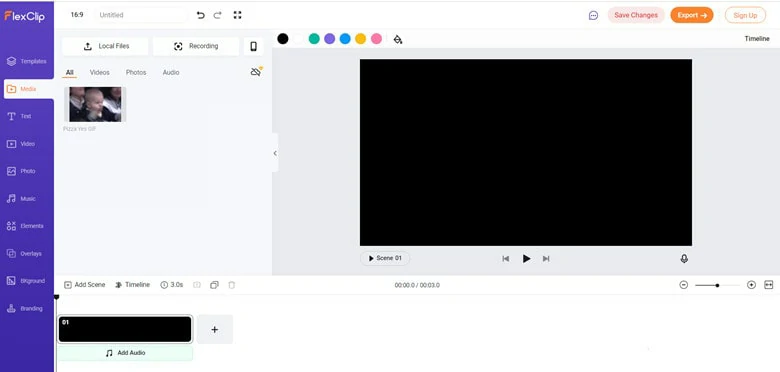This screenshot has height=372, width=780.
Task: Collapse the media side panel arrow
Action: click(275, 153)
